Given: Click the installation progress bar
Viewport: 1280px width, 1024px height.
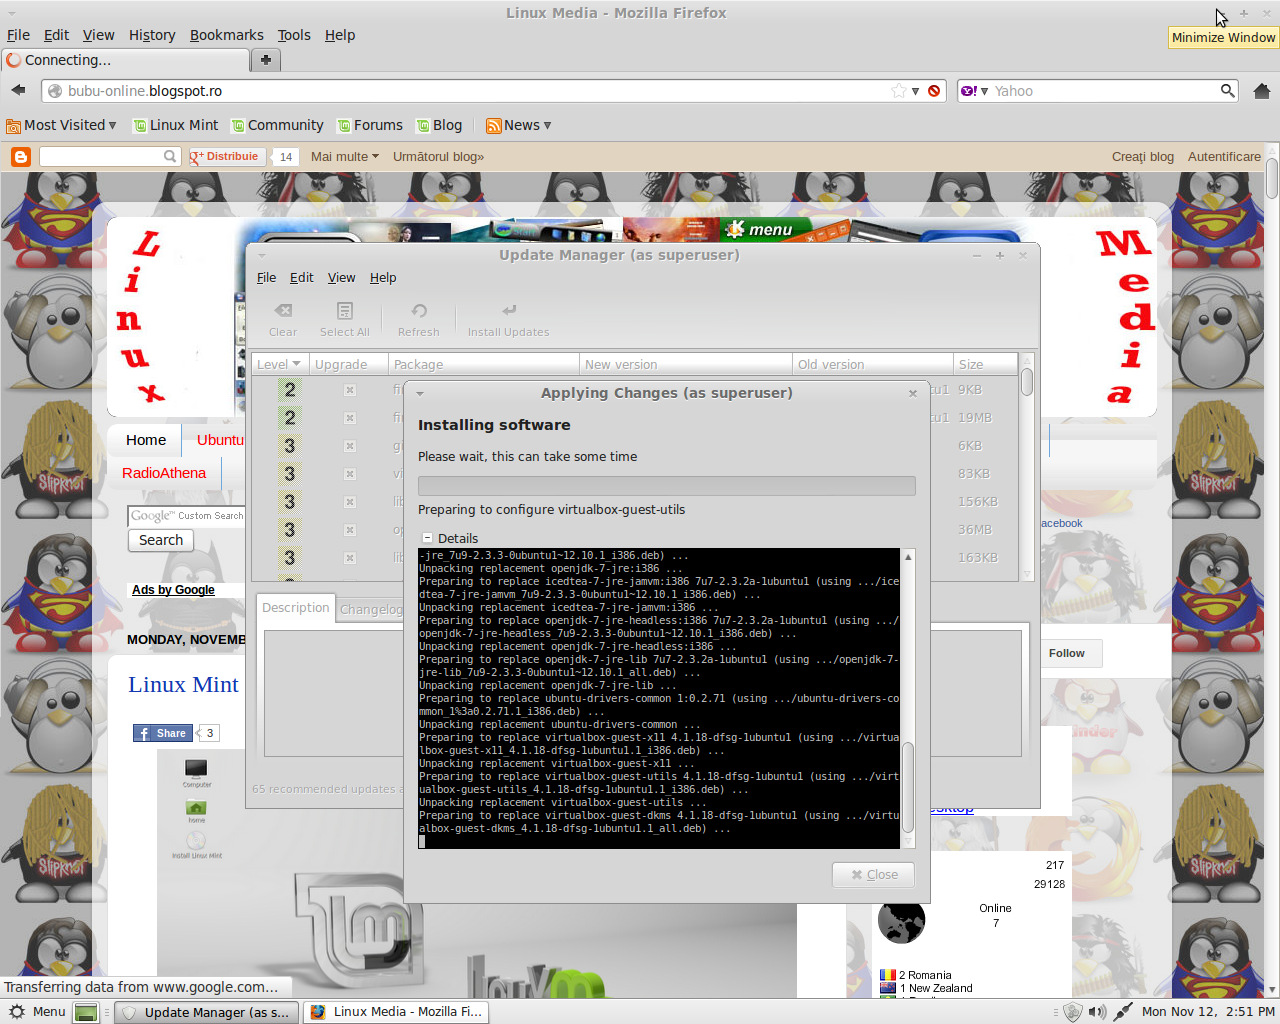Looking at the screenshot, I should pos(667,486).
